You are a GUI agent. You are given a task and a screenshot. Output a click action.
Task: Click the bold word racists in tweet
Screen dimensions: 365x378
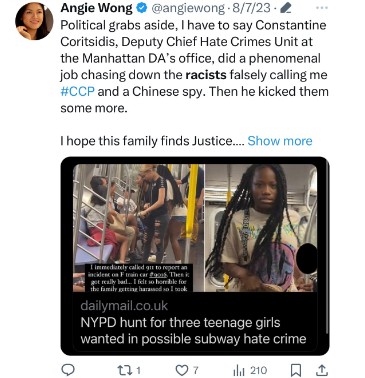tap(206, 75)
